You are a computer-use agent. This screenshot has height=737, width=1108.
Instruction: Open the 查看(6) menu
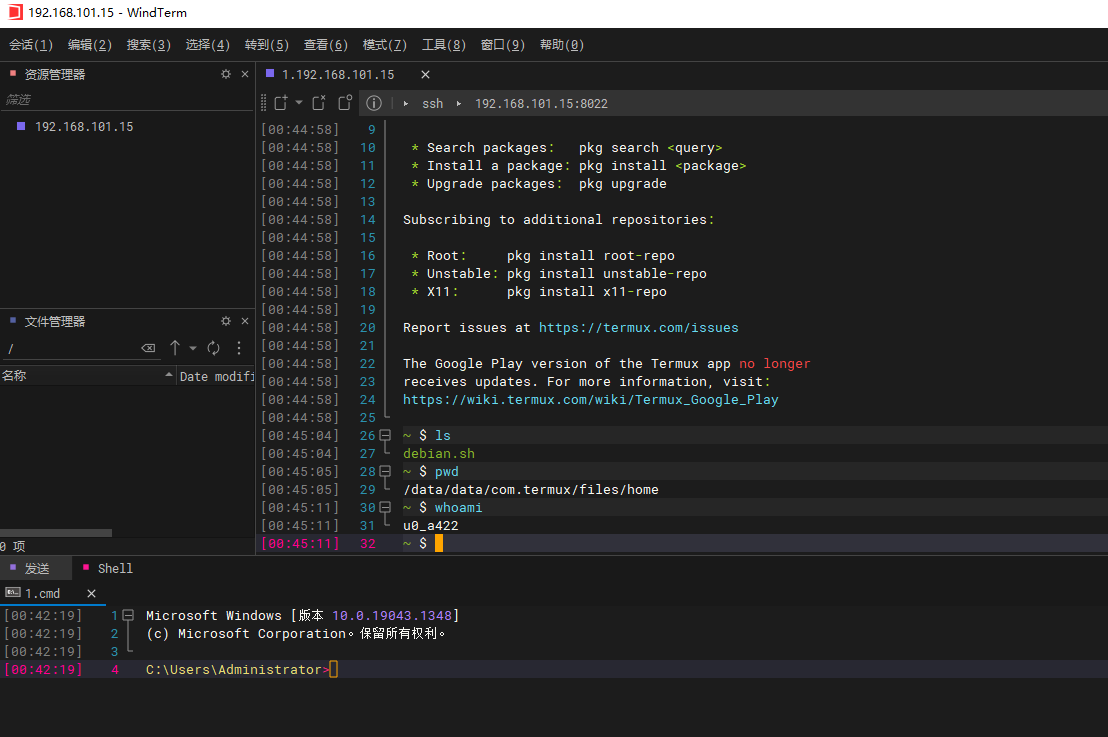point(326,45)
